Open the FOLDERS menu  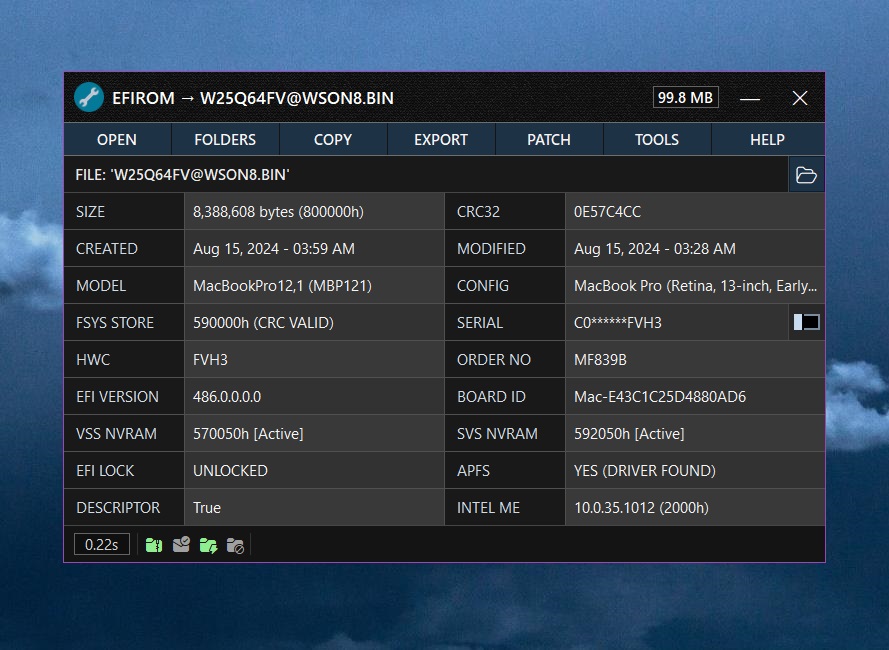[225, 140]
